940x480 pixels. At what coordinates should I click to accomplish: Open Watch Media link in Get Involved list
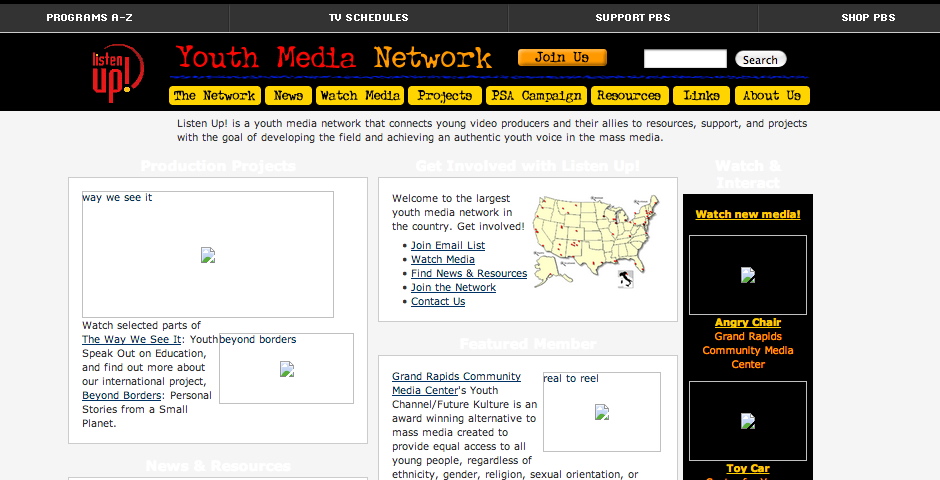(x=442, y=259)
